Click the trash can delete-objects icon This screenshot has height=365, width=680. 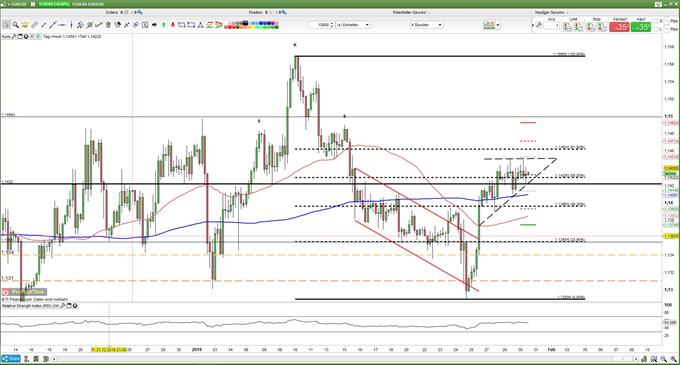108,25
